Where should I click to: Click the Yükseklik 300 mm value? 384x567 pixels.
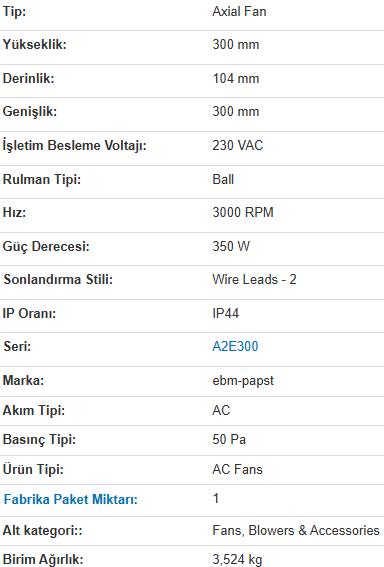236,44
